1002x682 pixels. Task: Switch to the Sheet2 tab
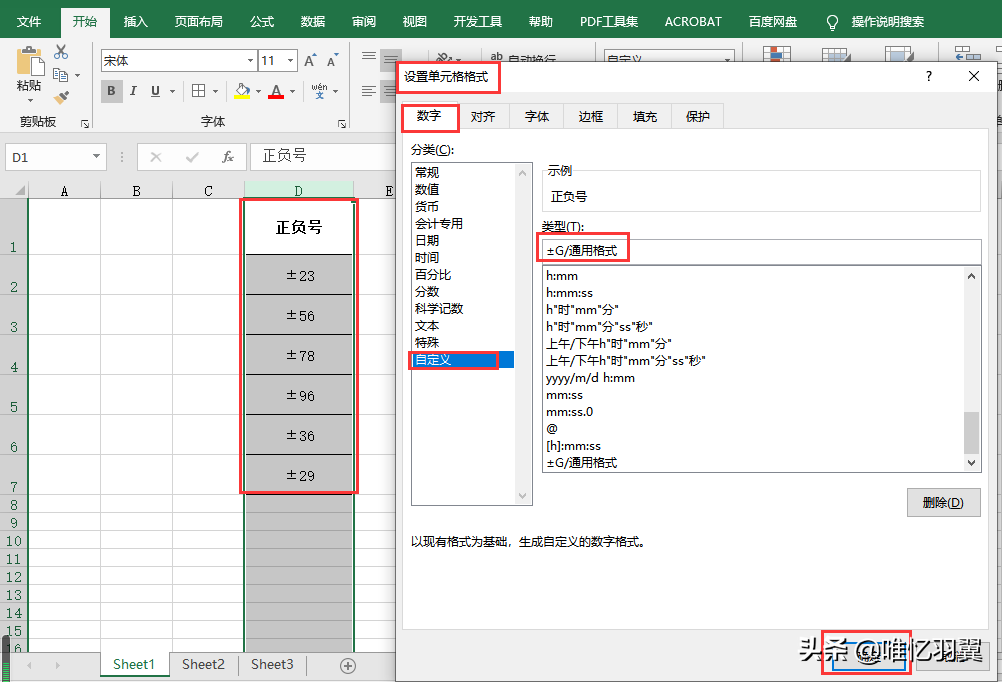(203, 665)
